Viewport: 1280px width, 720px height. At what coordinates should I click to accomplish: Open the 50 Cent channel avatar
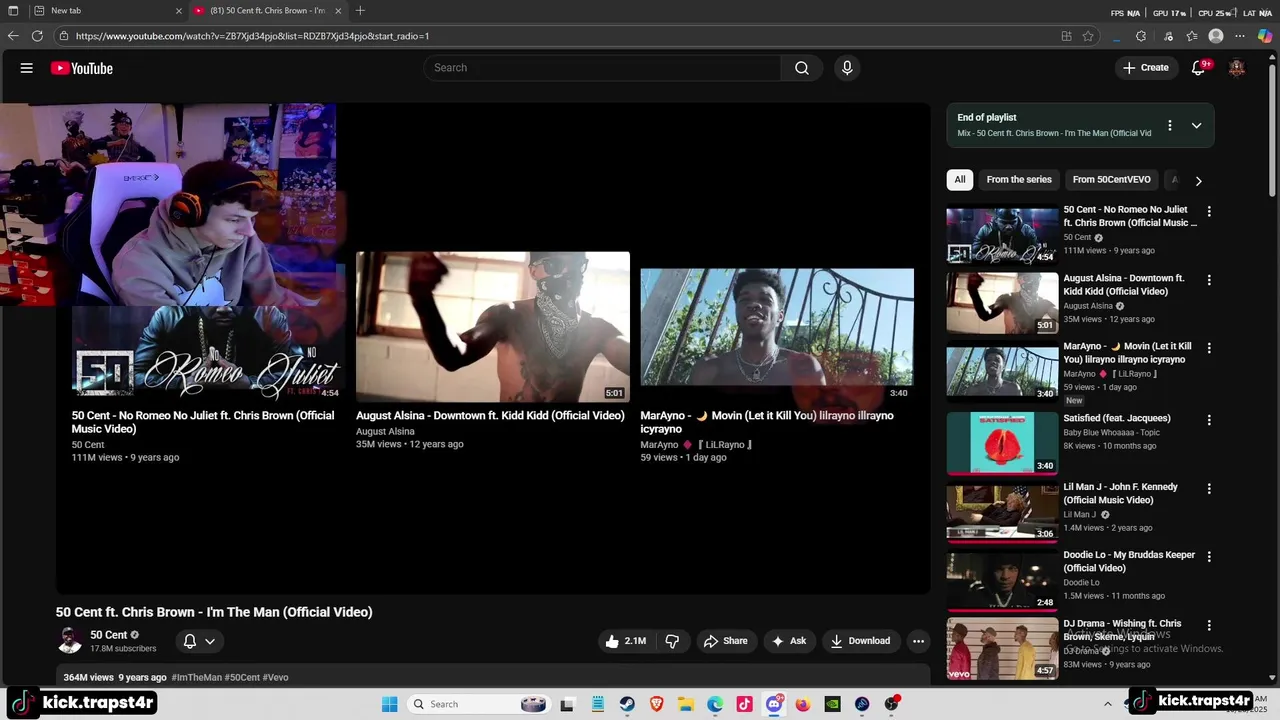click(70, 641)
